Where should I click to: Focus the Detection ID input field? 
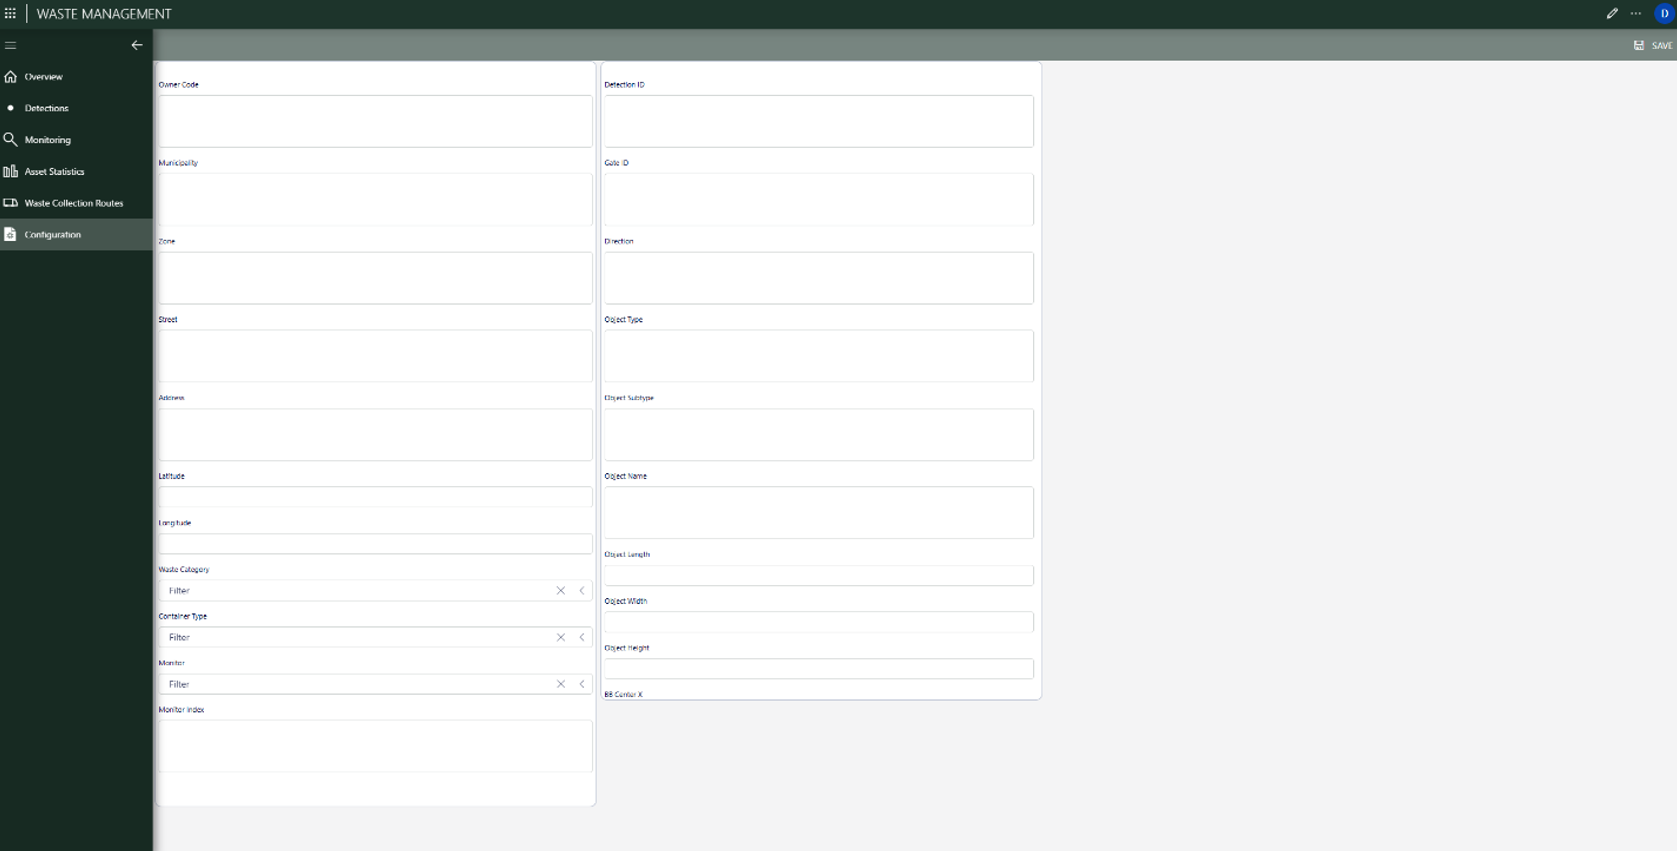coord(818,121)
